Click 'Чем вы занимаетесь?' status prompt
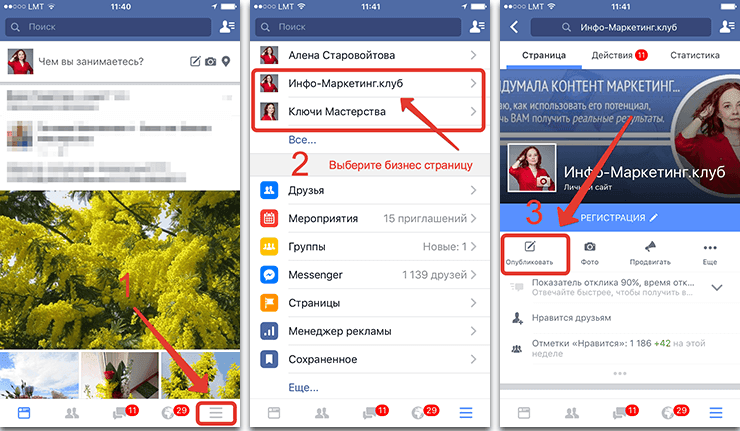Screen dimensions: 740x431 click(91, 61)
